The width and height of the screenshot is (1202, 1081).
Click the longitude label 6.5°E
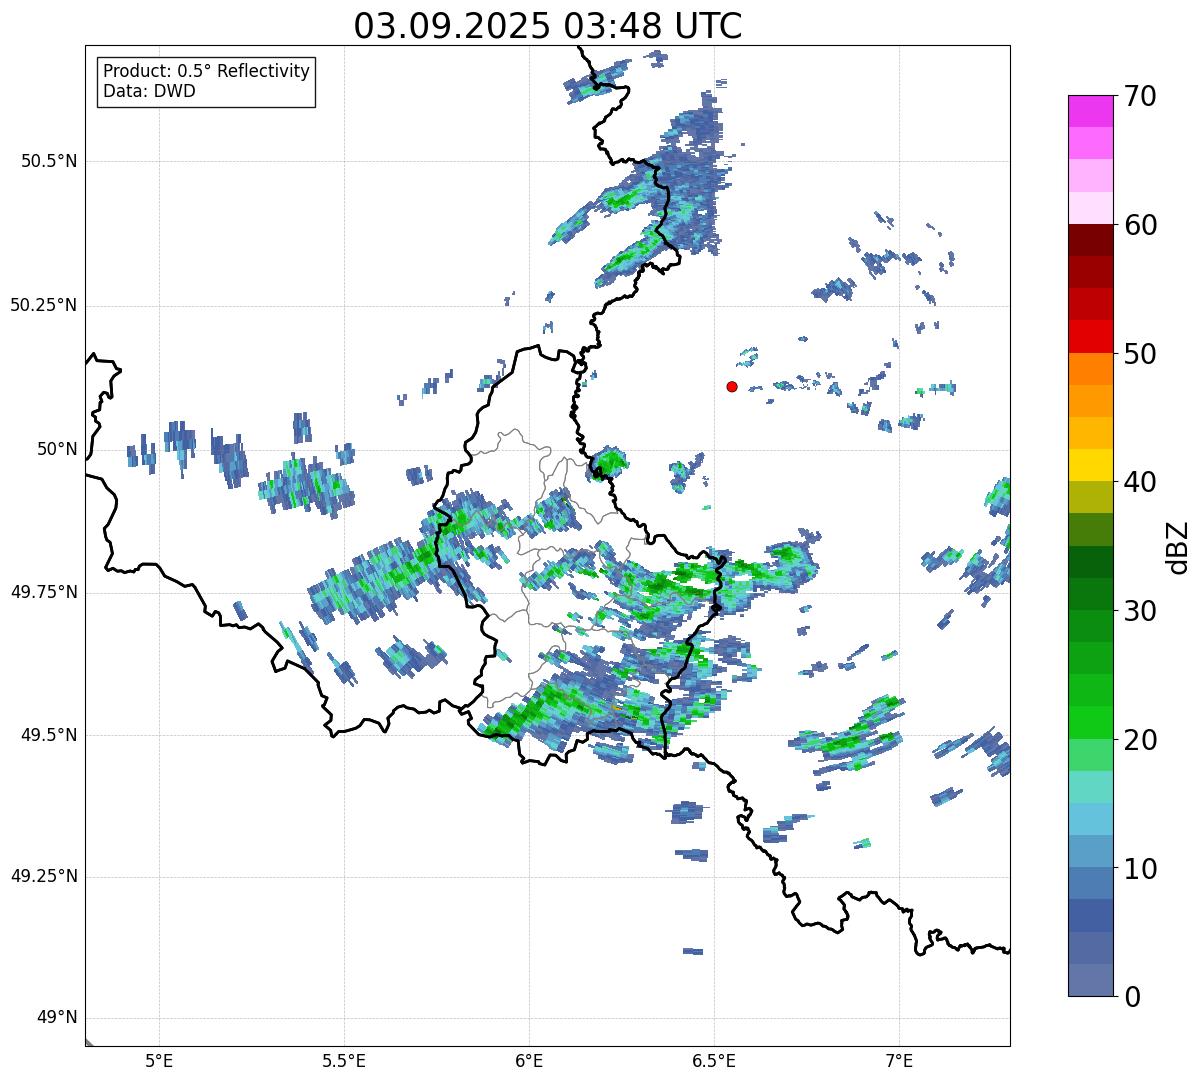click(714, 1060)
